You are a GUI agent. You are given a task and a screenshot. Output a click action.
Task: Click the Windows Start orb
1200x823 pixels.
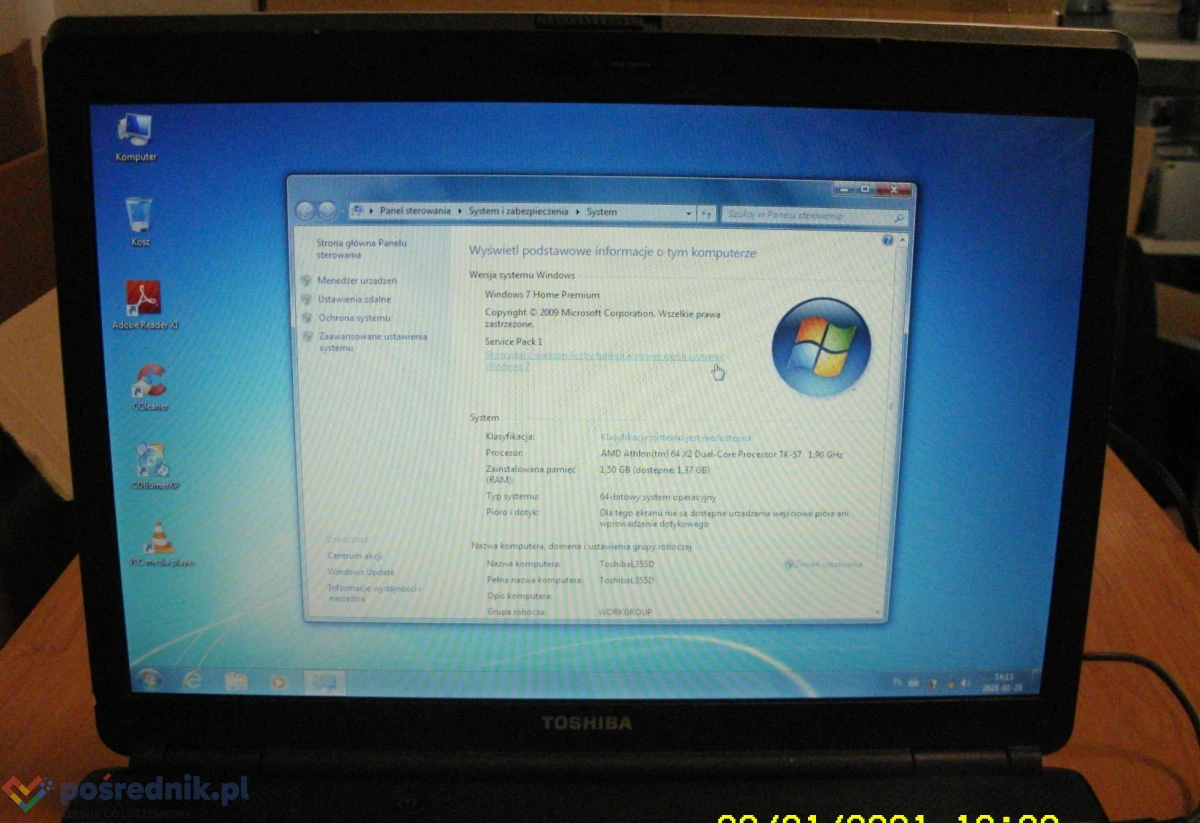[x=149, y=680]
